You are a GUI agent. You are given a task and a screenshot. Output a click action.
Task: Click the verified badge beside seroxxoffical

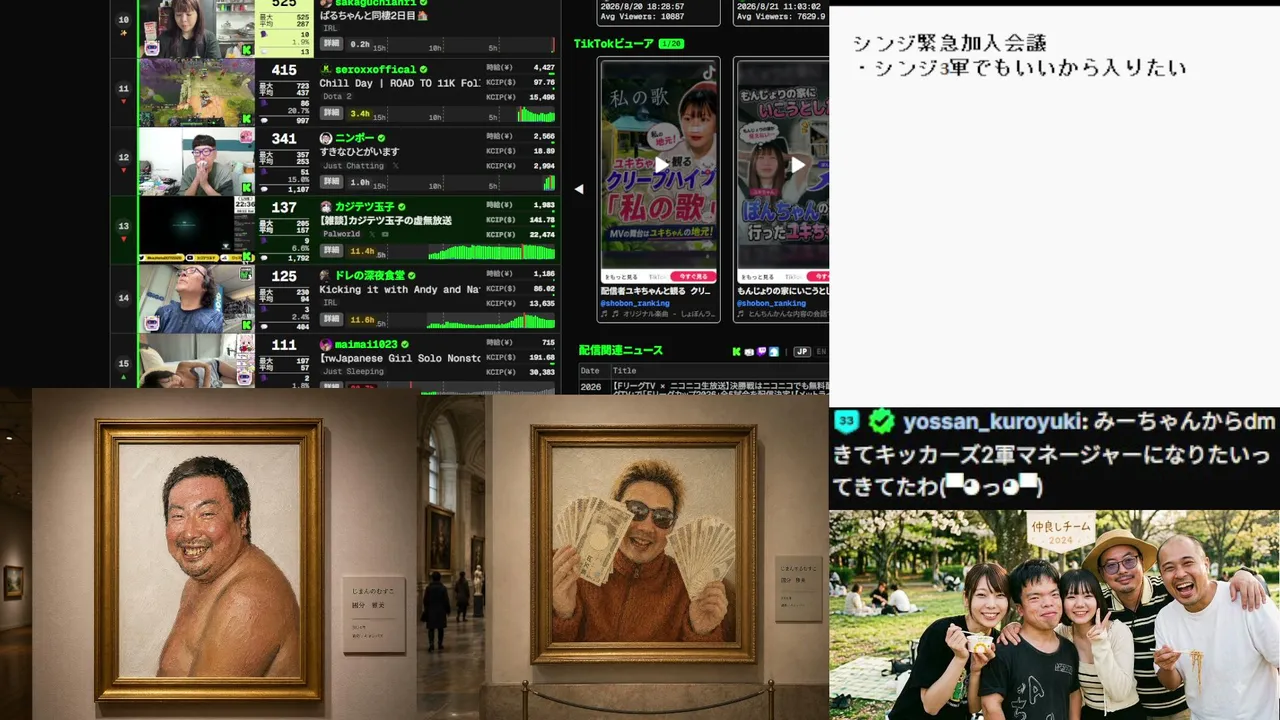[423, 69]
